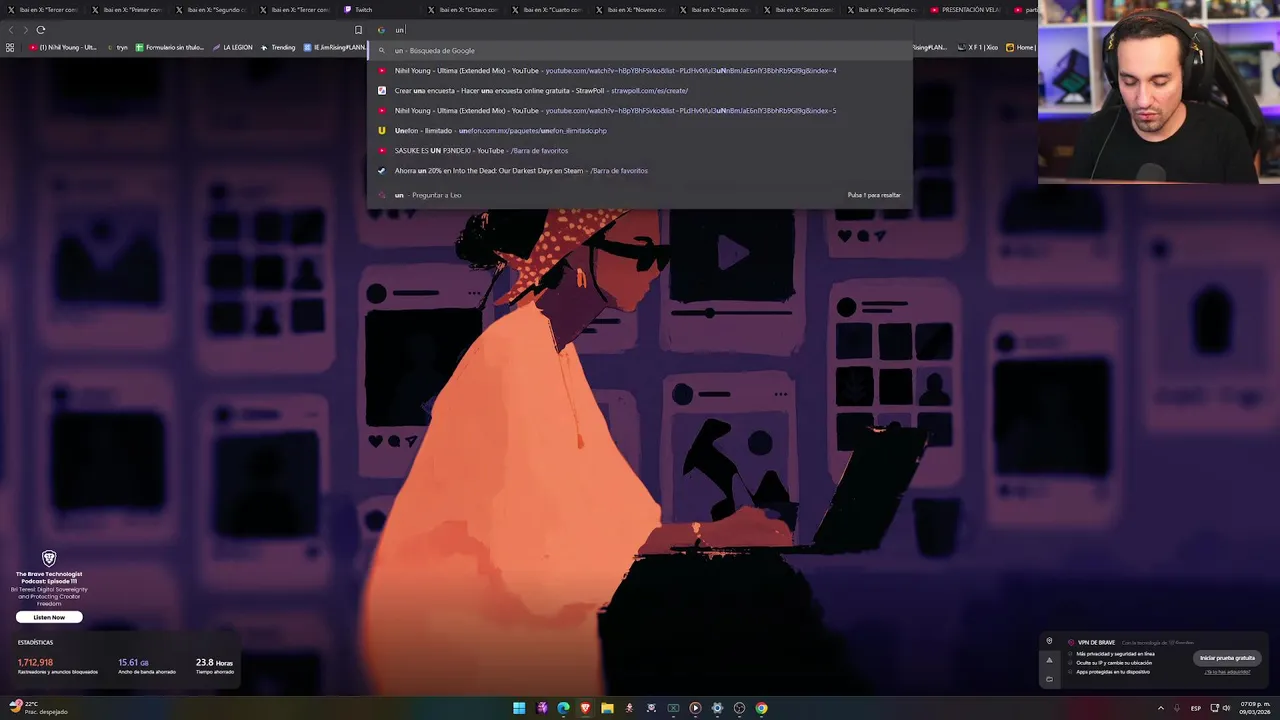Click the "Iniciar prueba gratuita" VPN button
Screen dimensions: 1280x720
[1227, 658]
